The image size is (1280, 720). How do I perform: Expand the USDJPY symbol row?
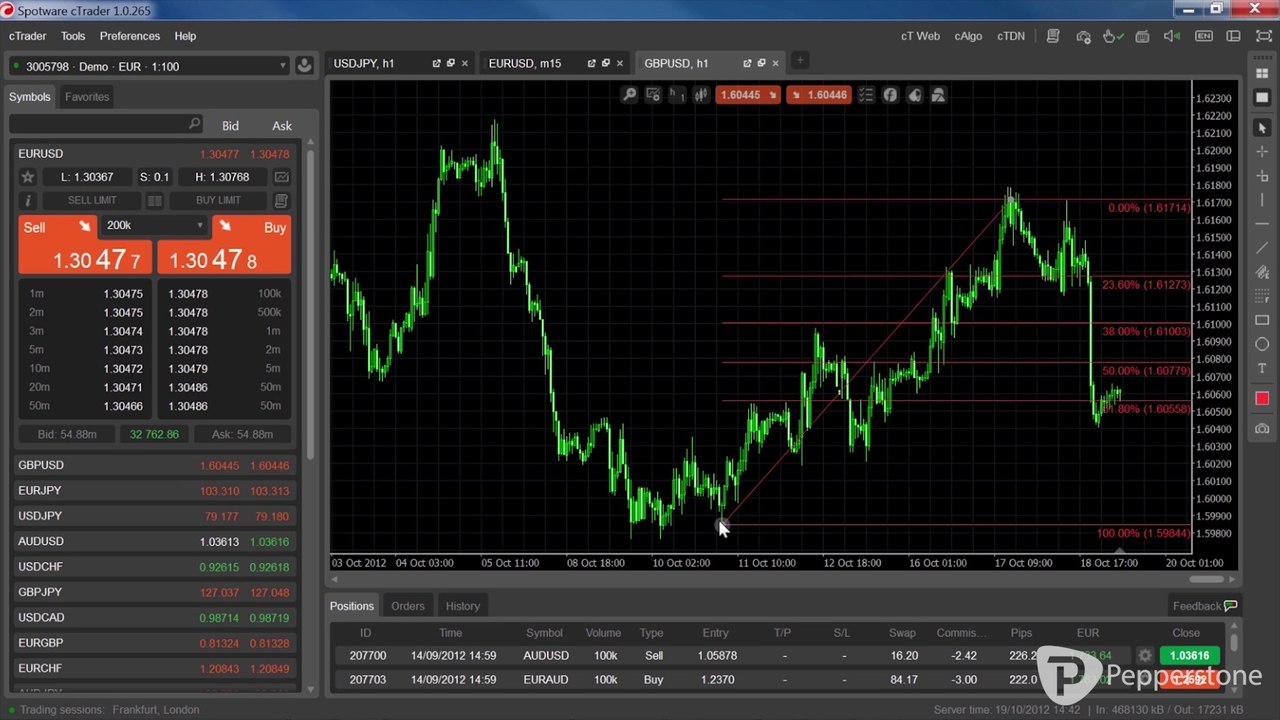pos(155,516)
